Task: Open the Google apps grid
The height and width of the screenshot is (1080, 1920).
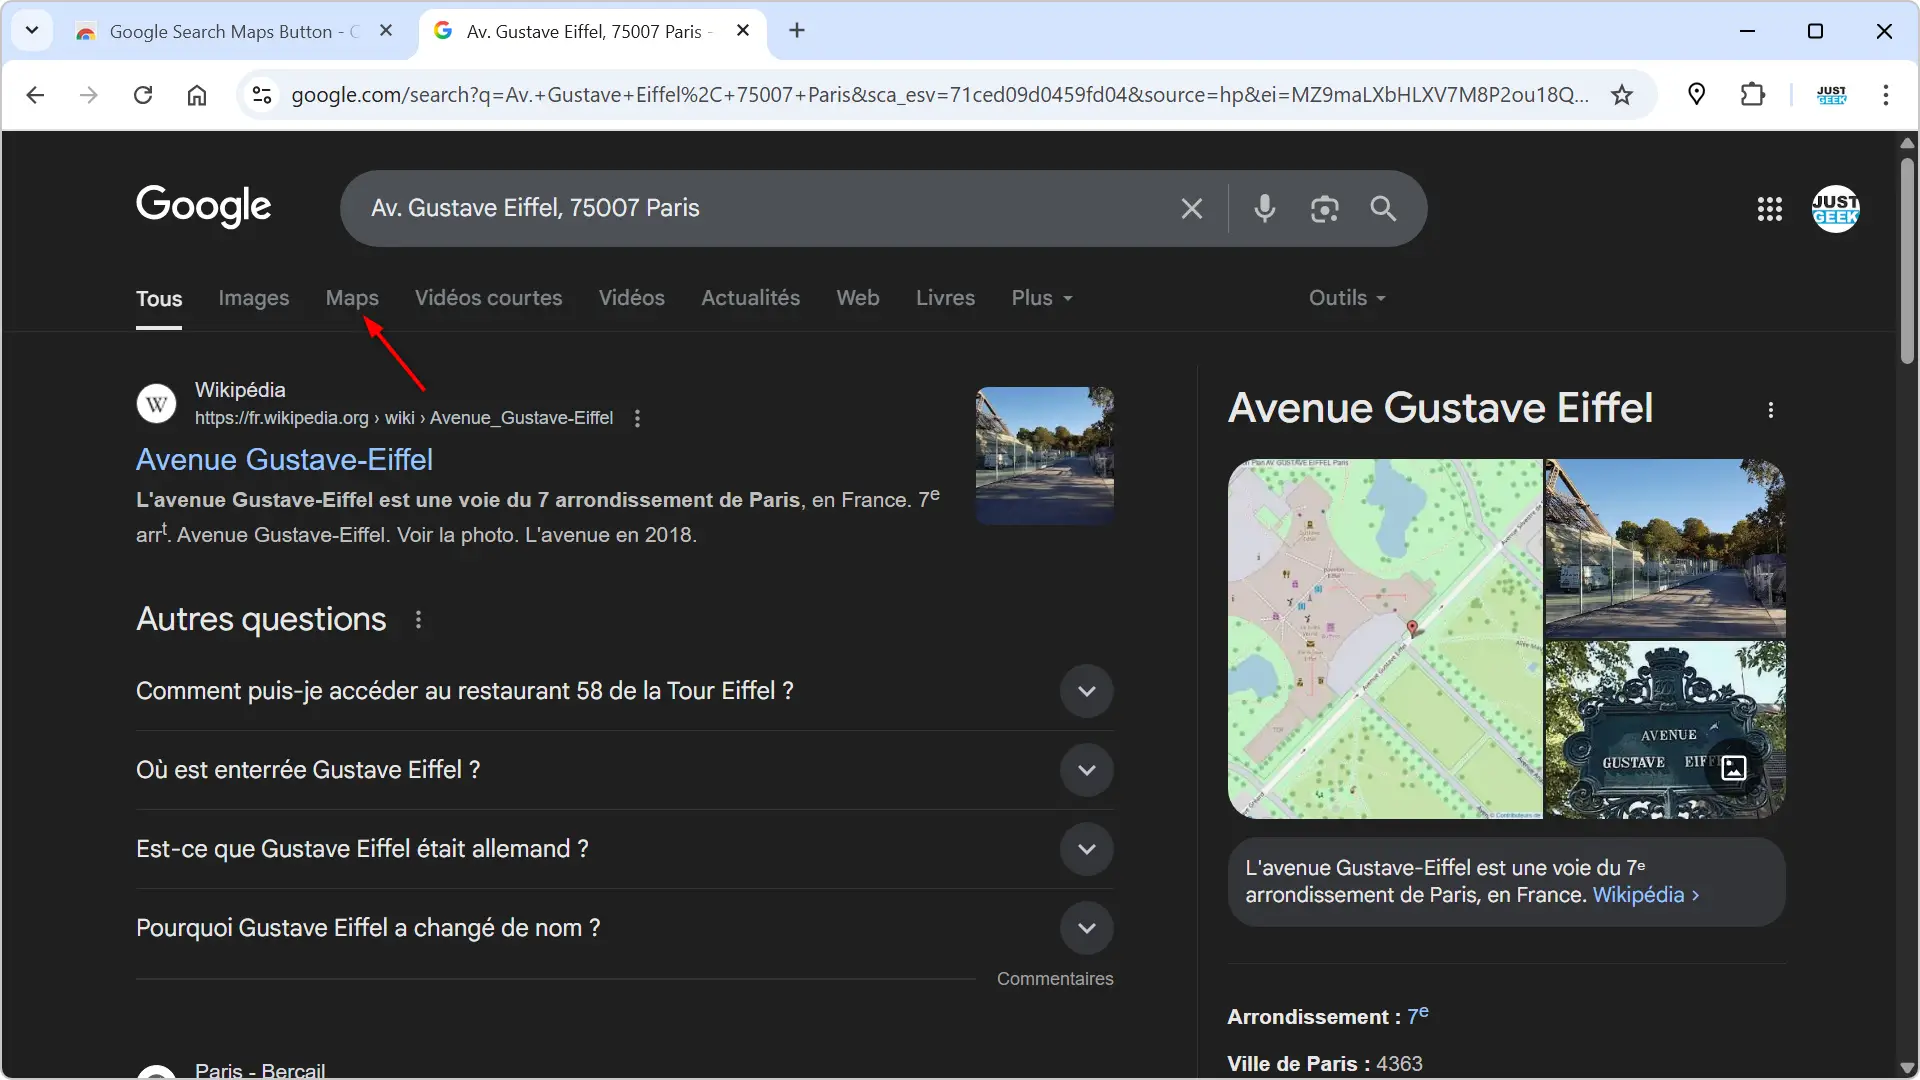Action: [1770, 209]
